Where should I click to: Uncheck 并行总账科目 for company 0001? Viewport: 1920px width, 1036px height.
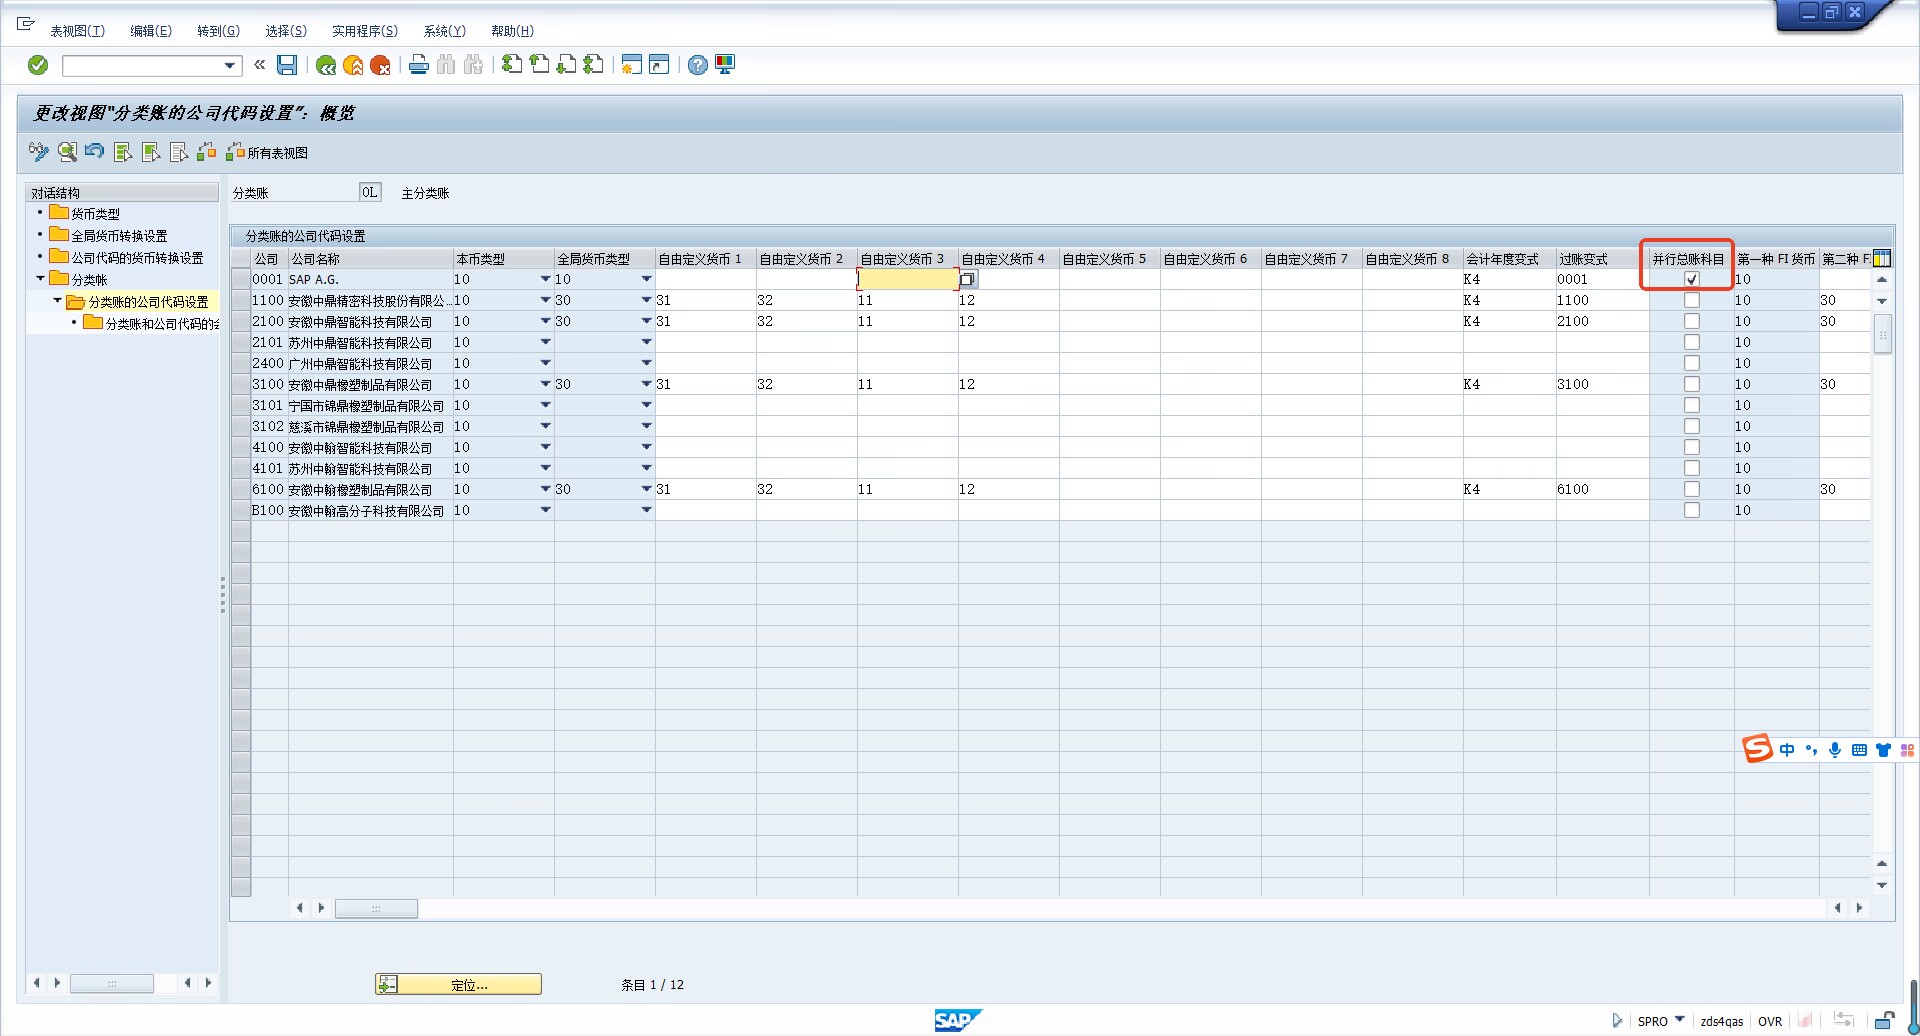click(1692, 279)
